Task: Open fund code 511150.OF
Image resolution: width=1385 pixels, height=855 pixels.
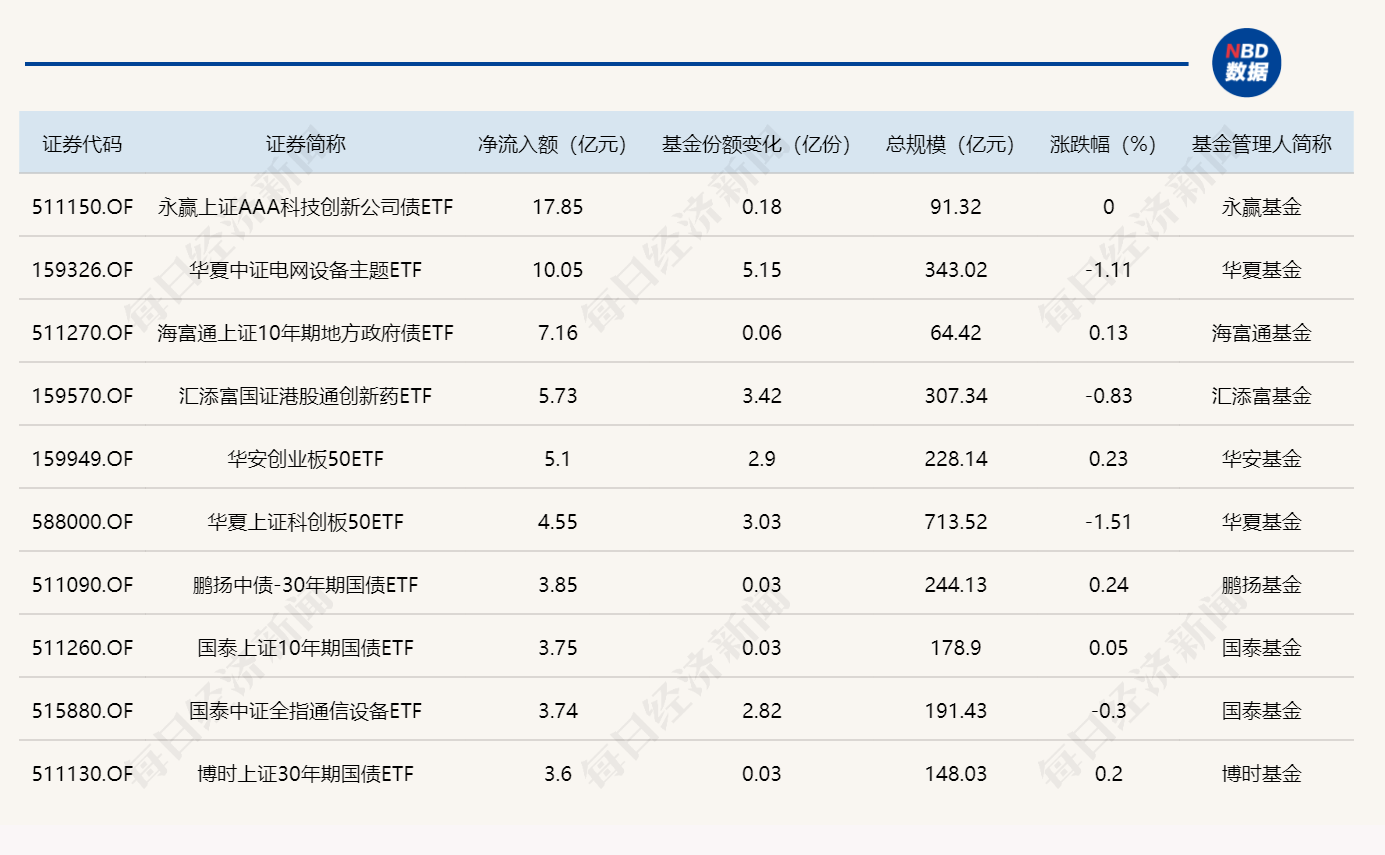Action: (84, 206)
